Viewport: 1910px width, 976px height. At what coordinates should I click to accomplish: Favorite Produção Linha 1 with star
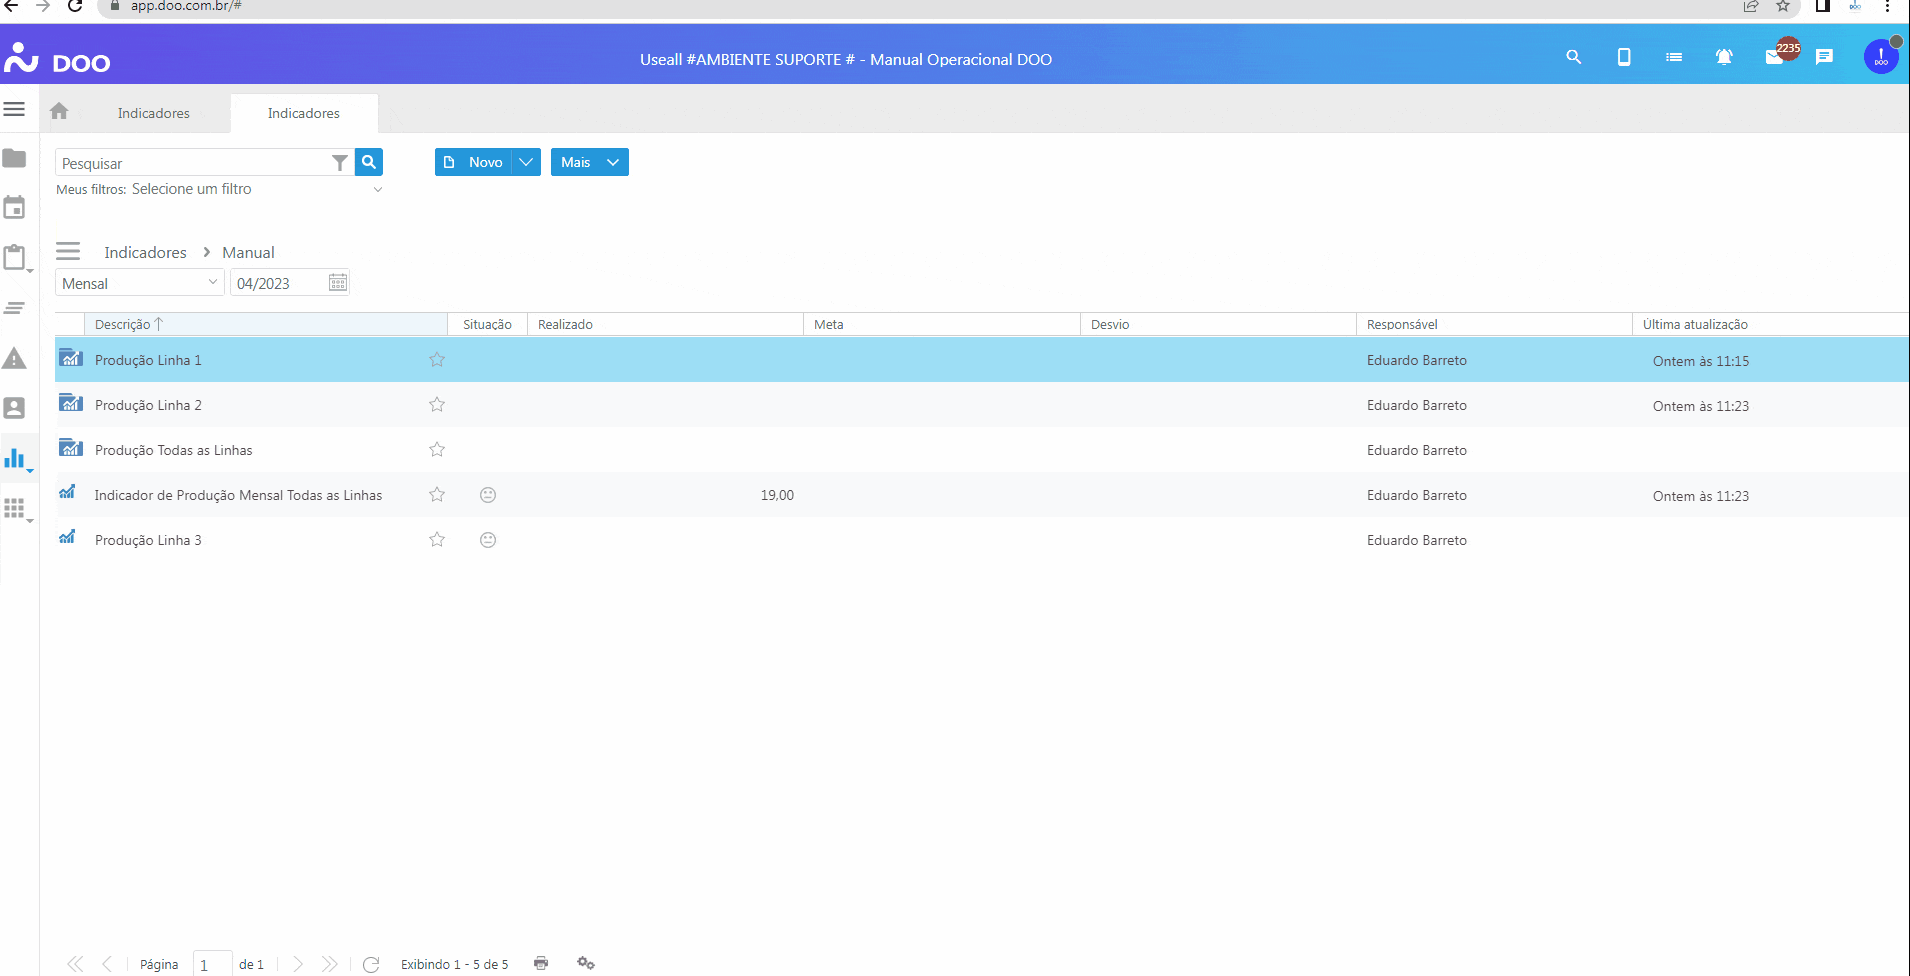click(x=437, y=360)
